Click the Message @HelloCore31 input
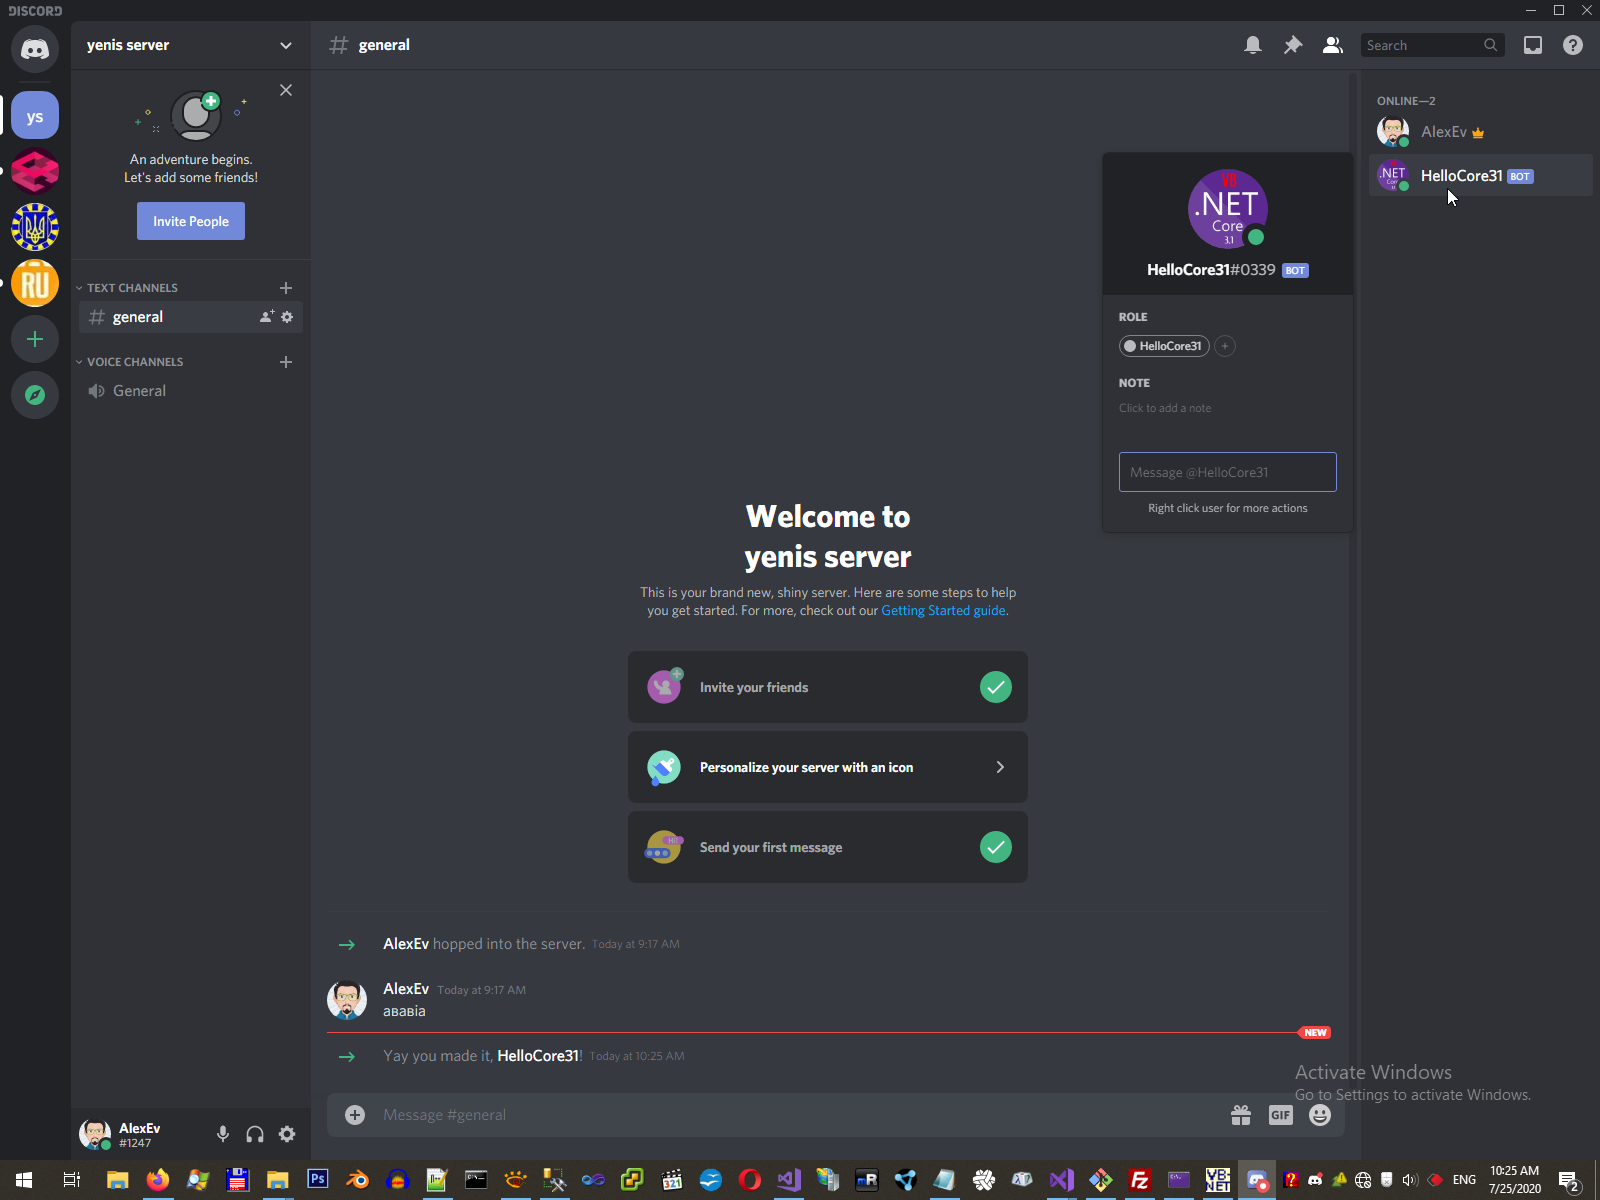Image resolution: width=1600 pixels, height=1200 pixels. click(1228, 472)
